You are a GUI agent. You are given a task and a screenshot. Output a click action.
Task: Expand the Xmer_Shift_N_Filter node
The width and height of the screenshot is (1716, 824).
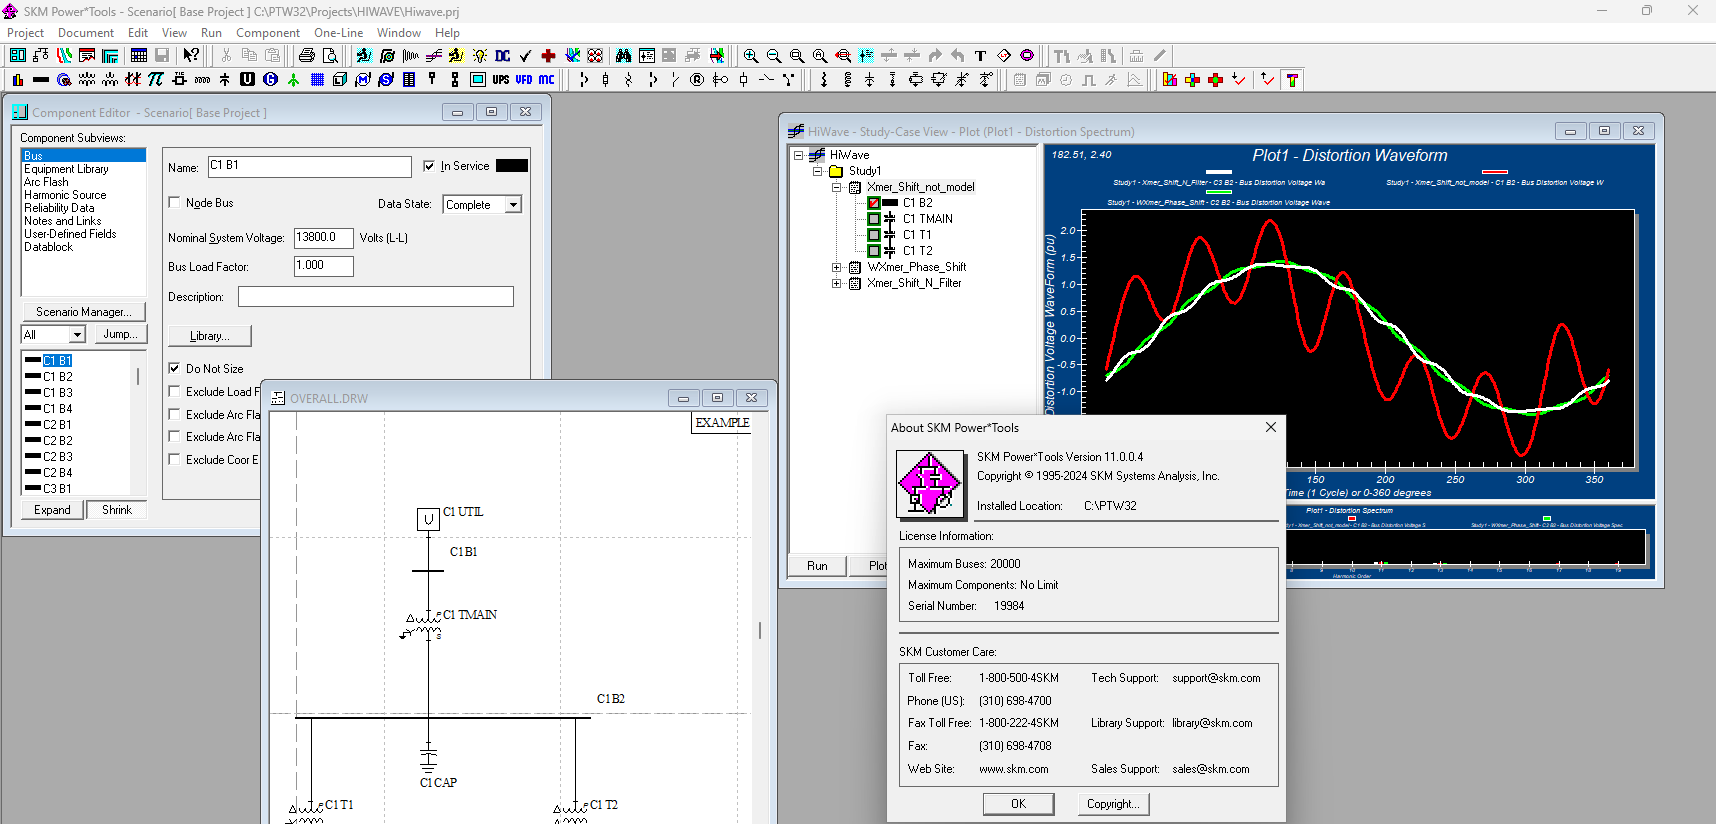836,283
